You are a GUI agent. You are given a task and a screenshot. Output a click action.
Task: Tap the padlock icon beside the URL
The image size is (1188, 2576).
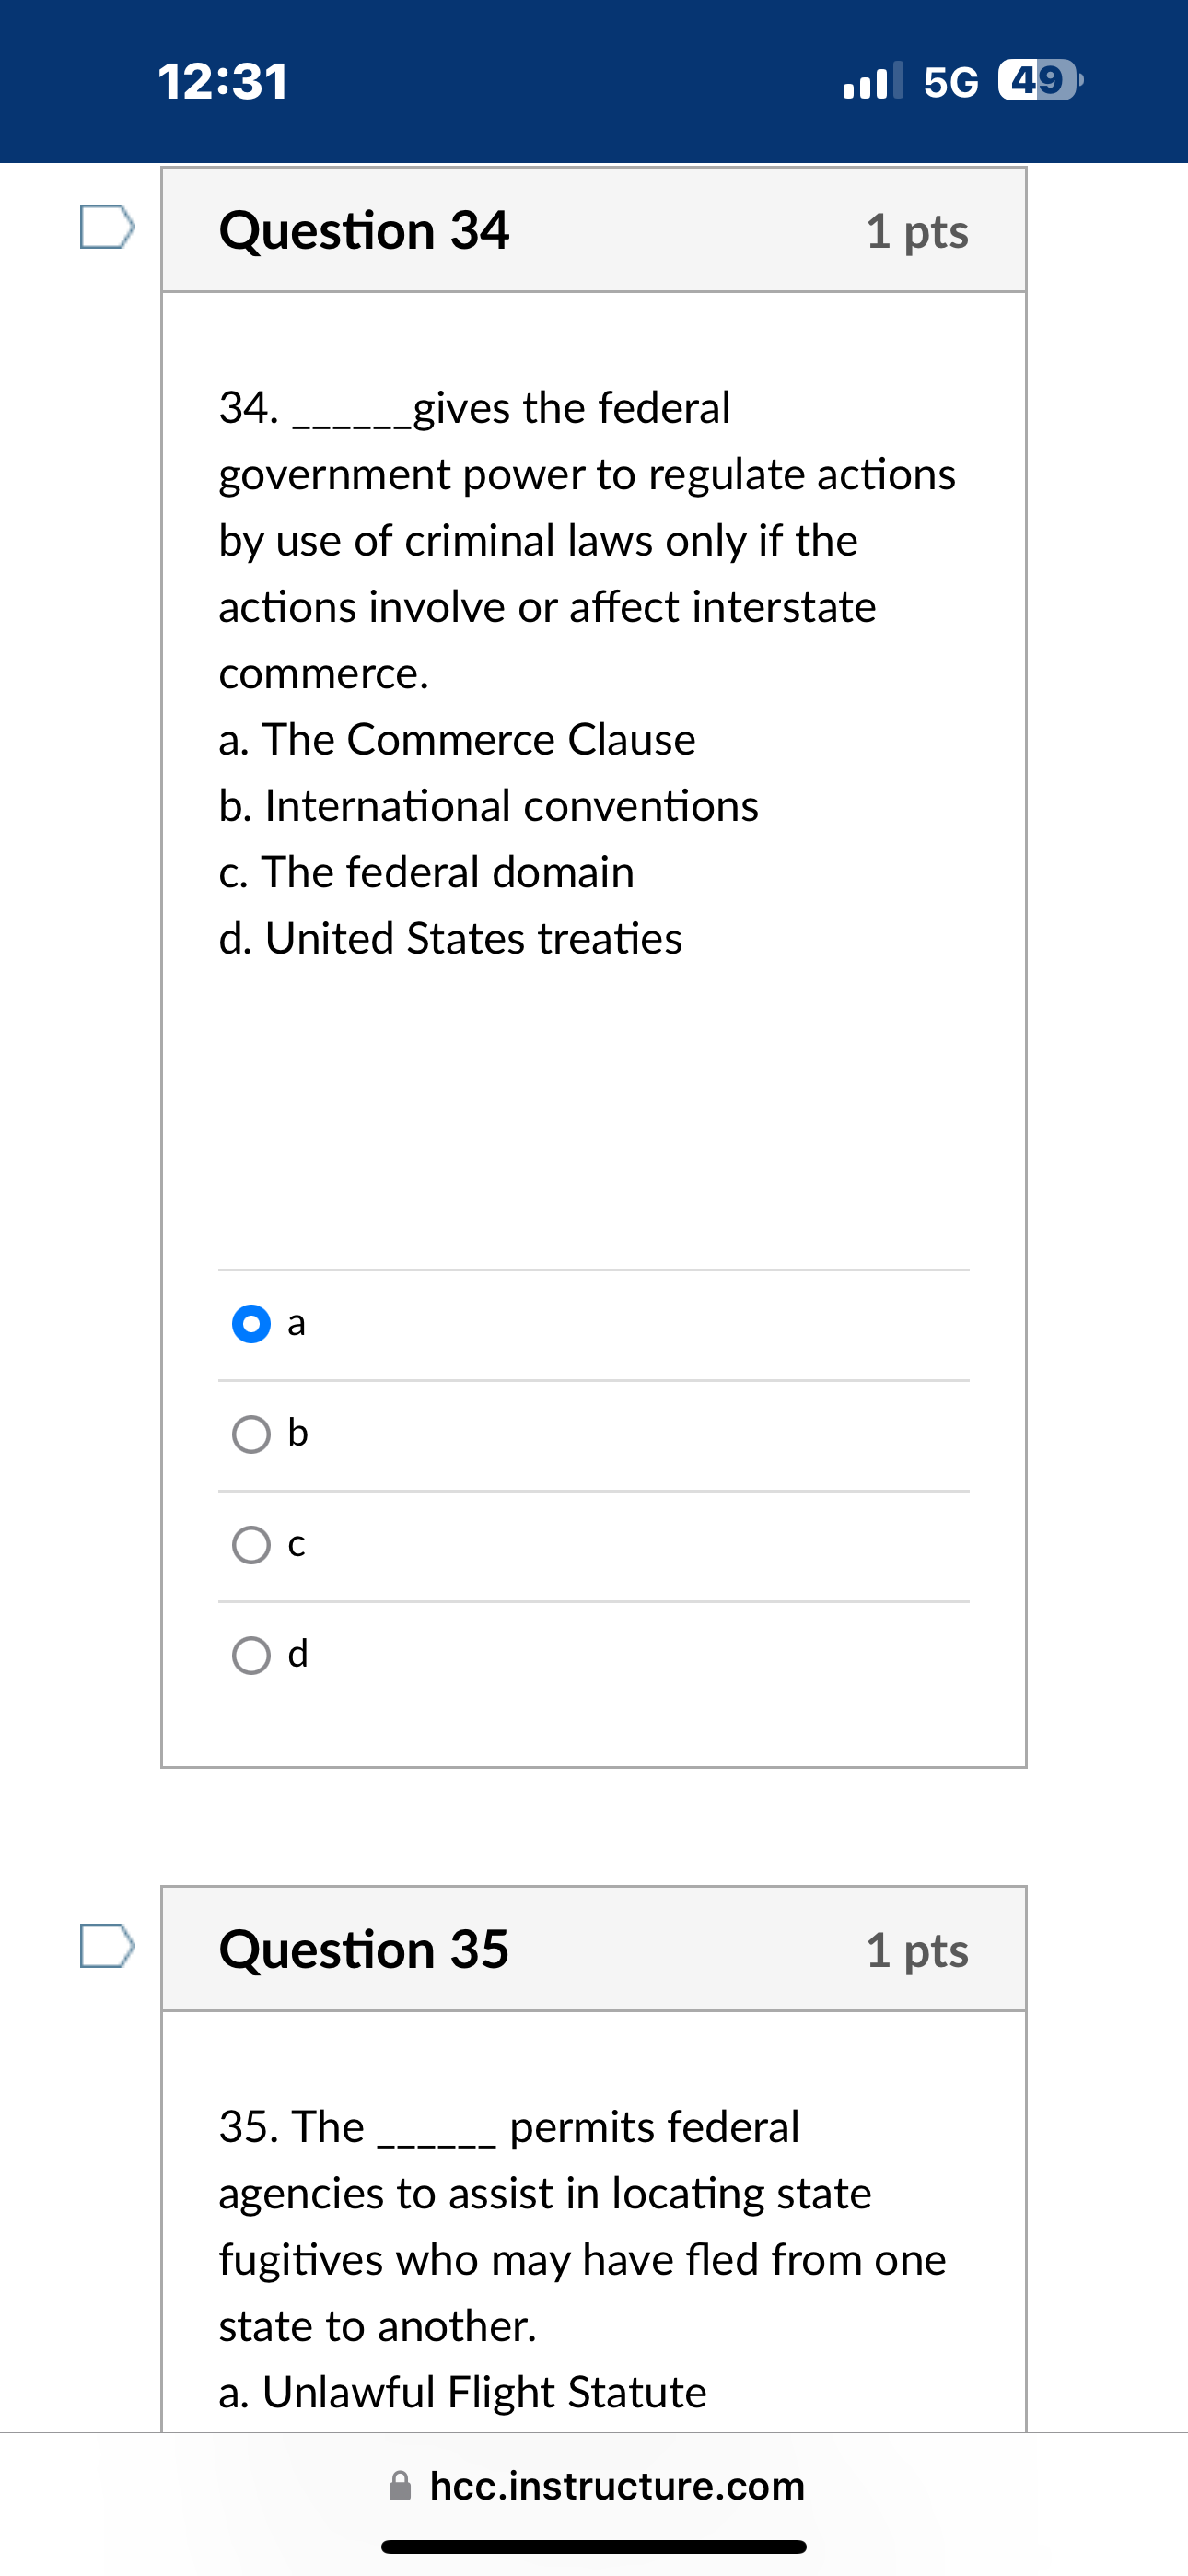400,2485
